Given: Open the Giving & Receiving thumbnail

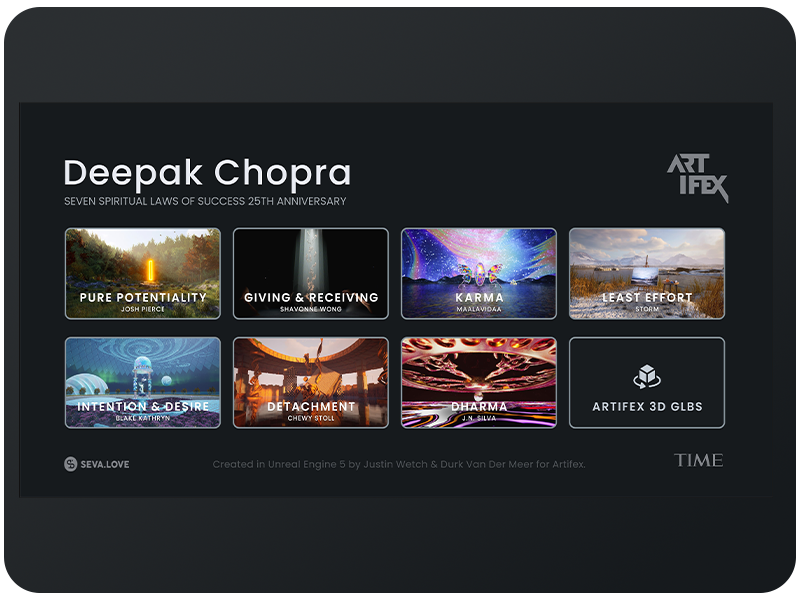Looking at the screenshot, I should [311, 273].
